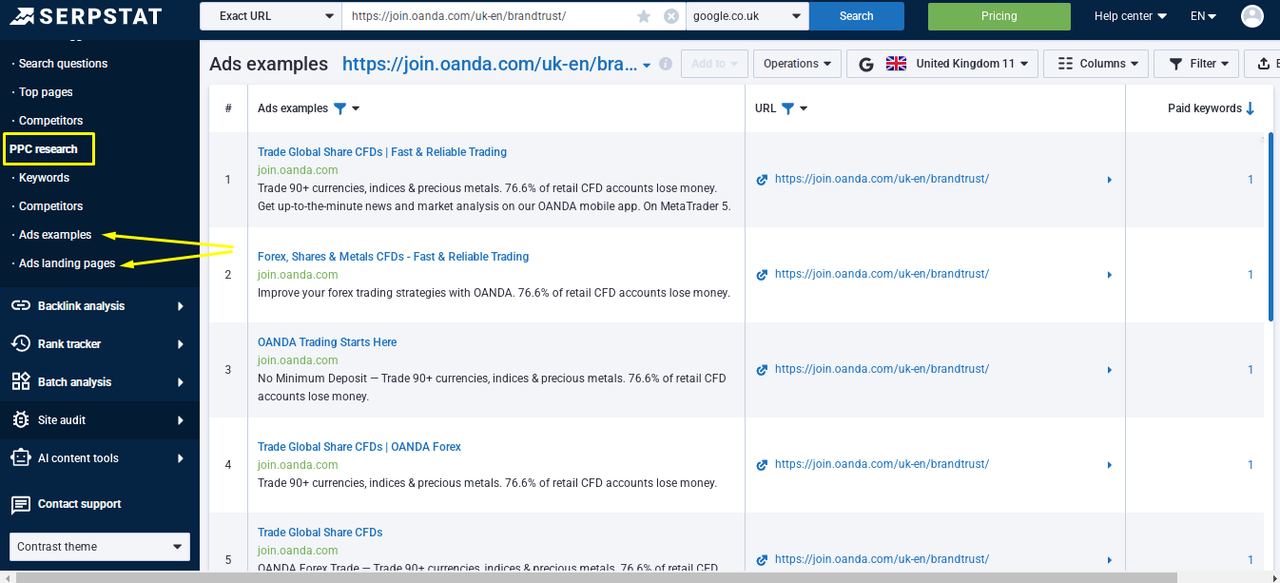Open Contact support in the sidebar
This screenshot has width=1280, height=583.
tap(79, 504)
